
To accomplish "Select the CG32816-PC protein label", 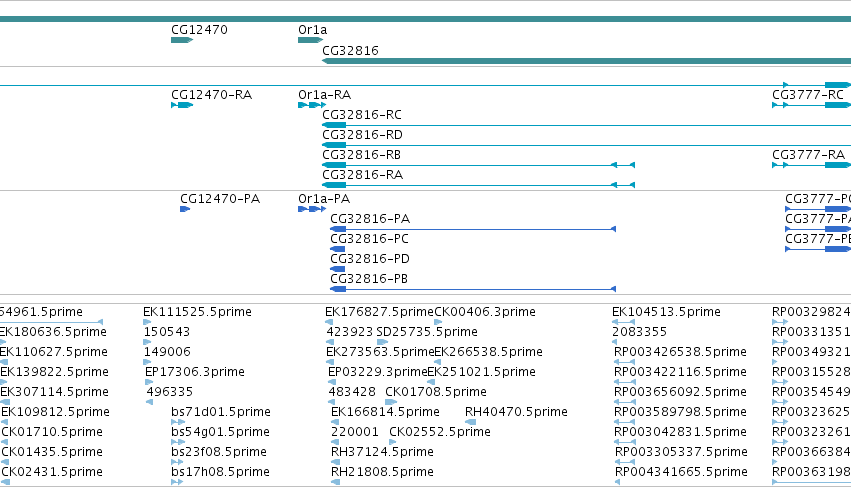I will click(370, 239).
